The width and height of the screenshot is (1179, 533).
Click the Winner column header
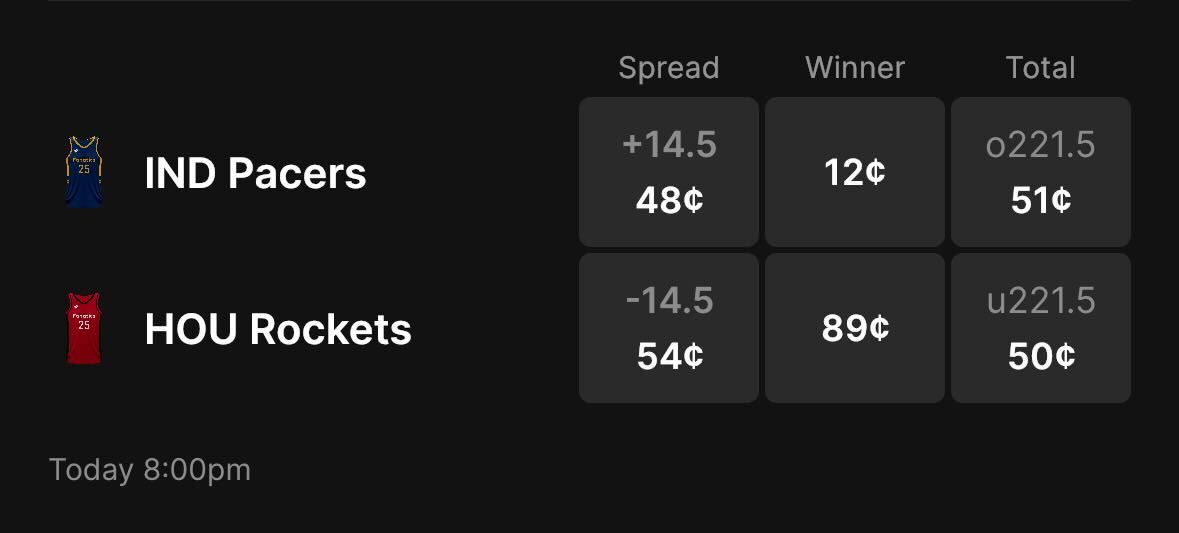click(x=855, y=68)
